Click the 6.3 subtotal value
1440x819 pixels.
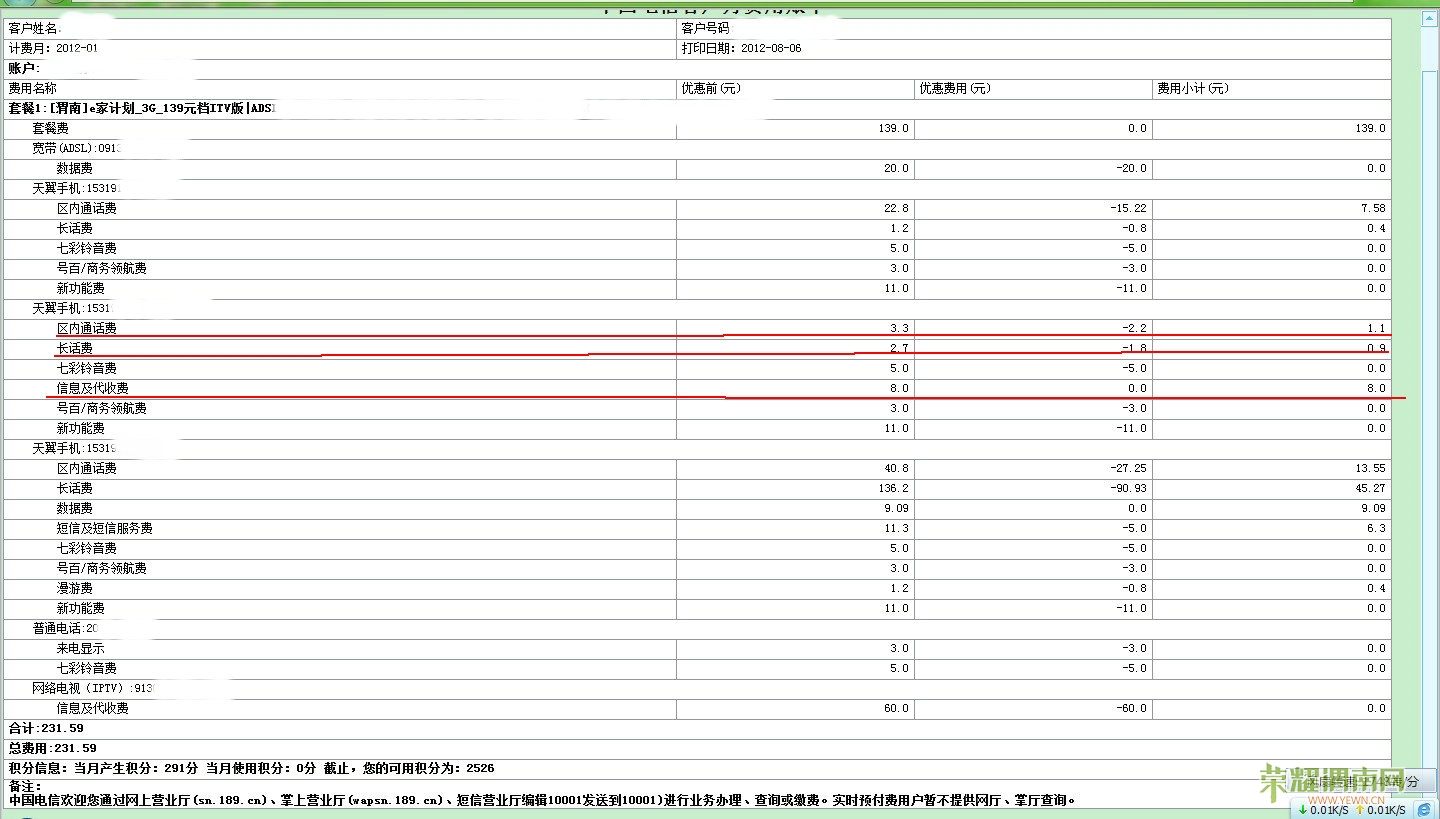coord(1376,528)
